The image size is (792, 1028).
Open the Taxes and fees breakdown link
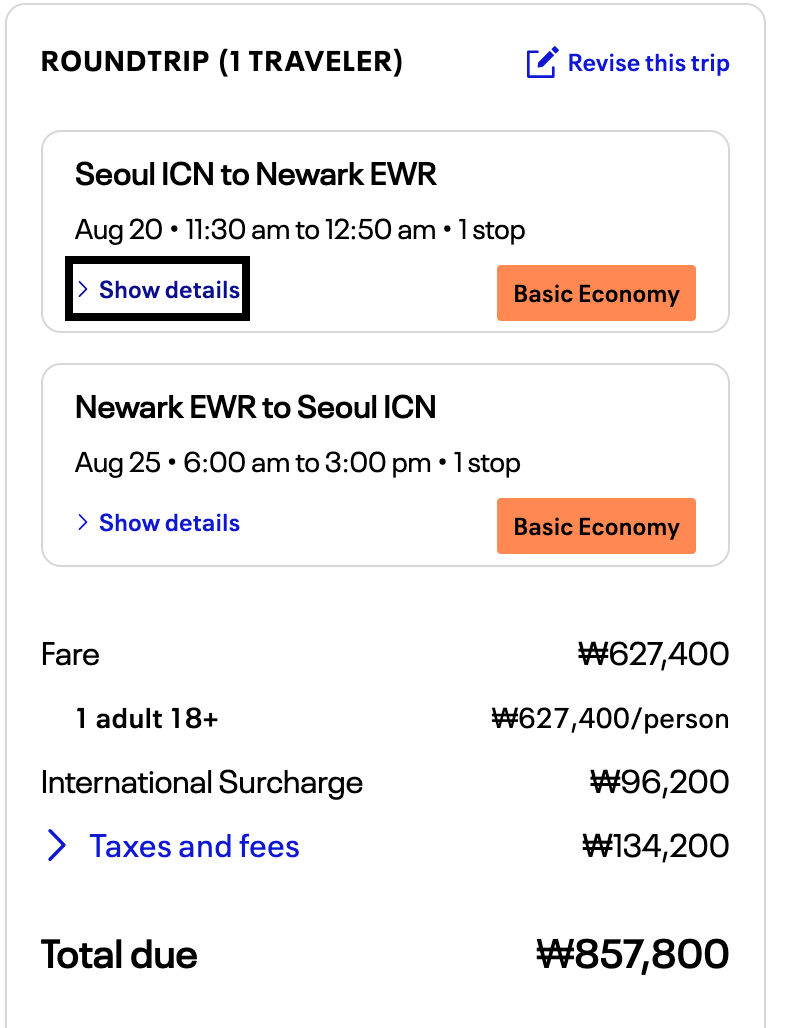[194, 846]
